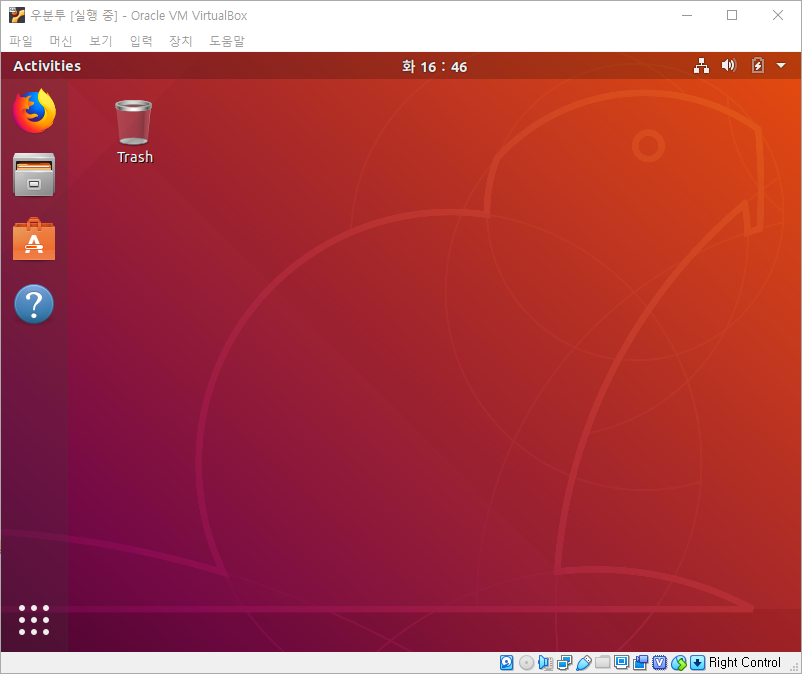Viewport: 802px width, 674px height.
Task: Minimize the VirtualBox window
Action: (687, 15)
